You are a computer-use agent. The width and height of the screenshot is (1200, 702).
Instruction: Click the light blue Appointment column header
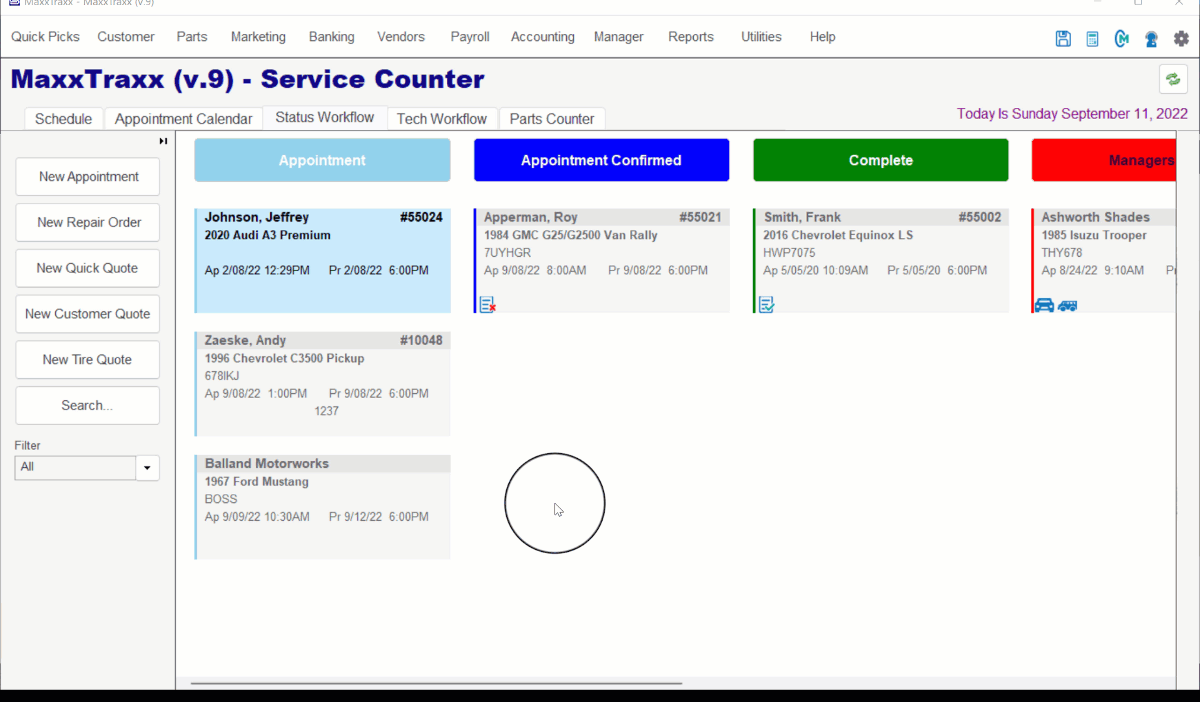point(322,160)
